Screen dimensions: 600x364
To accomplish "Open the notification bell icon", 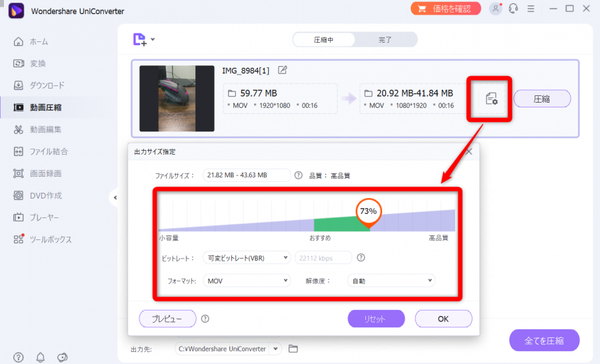I will 40,357.
